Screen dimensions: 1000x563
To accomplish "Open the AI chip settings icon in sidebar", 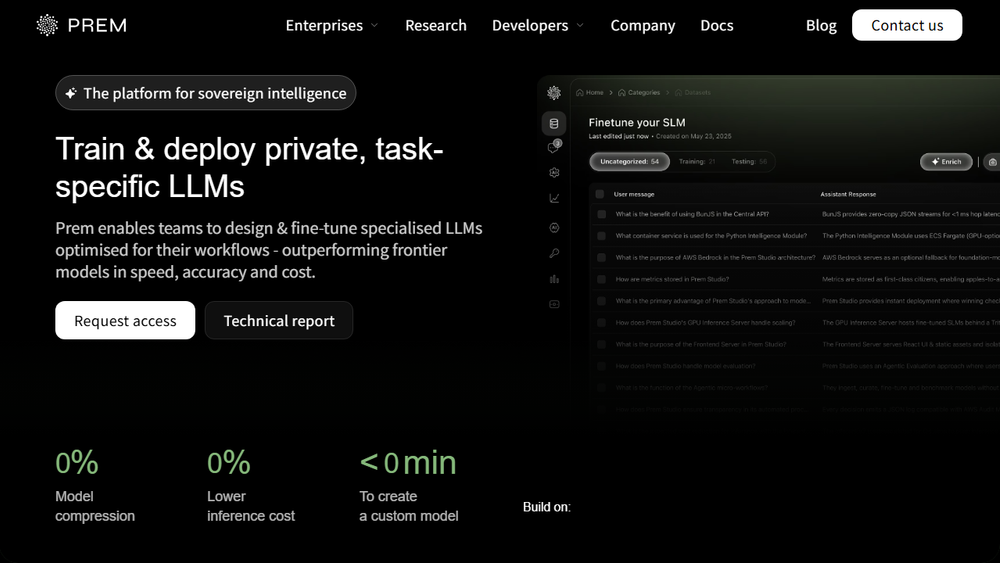I will click(x=554, y=172).
